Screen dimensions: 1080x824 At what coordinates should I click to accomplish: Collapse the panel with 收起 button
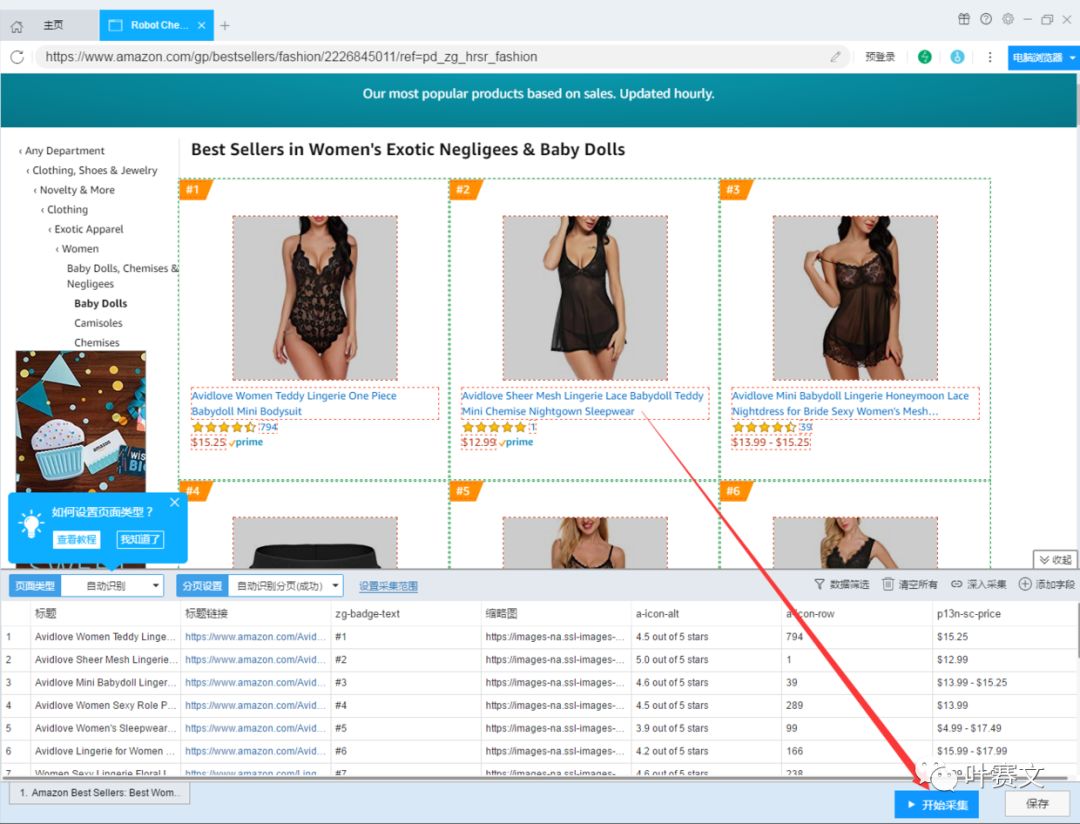(1055, 559)
